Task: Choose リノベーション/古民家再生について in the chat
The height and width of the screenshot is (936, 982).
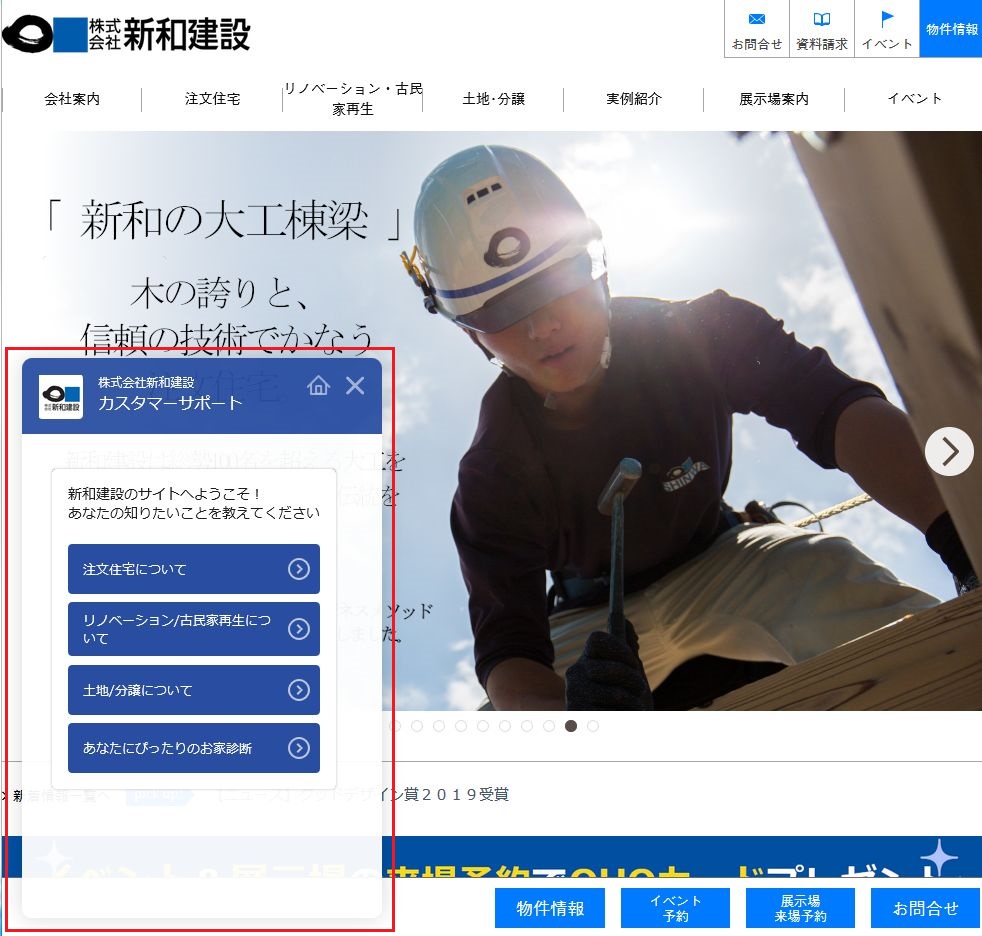Action: click(194, 629)
